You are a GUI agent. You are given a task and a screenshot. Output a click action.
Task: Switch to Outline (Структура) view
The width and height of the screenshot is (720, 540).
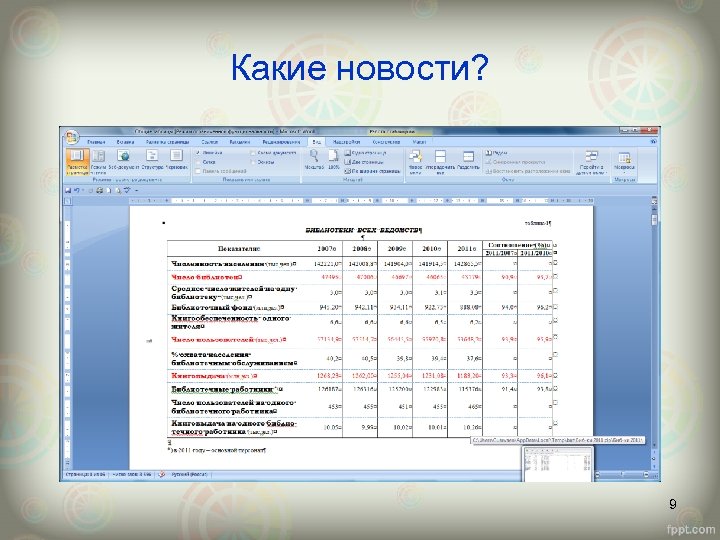click(x=152, y=160)
